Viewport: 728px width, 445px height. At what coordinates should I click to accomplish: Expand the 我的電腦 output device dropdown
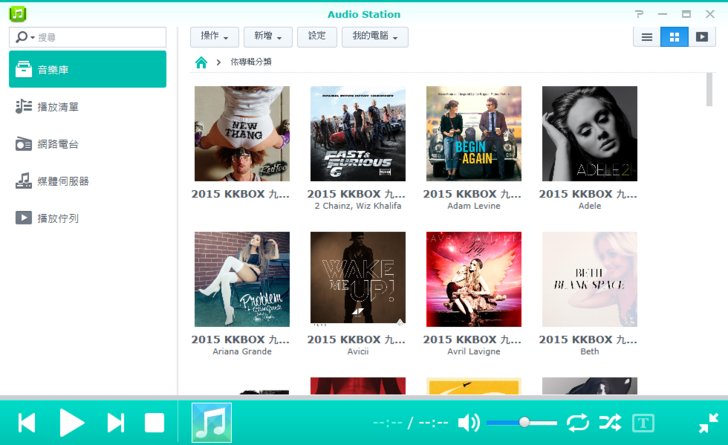(375, 37)
